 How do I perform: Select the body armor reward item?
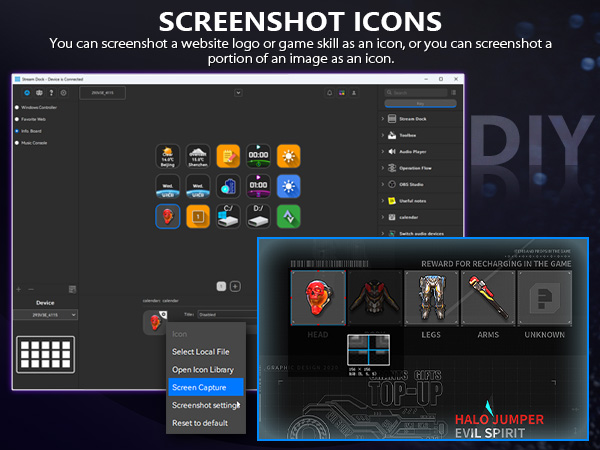click(375, 298)
